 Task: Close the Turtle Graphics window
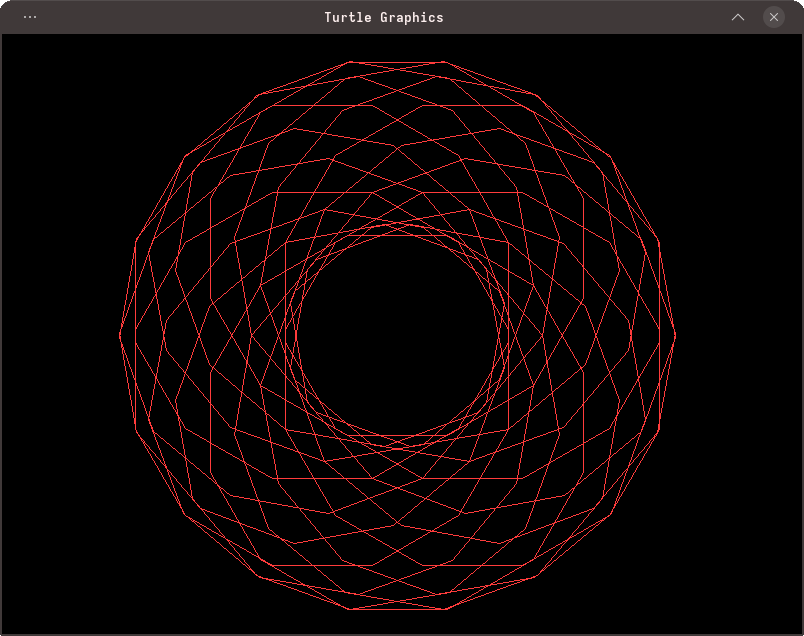click(x=774, y=17)
